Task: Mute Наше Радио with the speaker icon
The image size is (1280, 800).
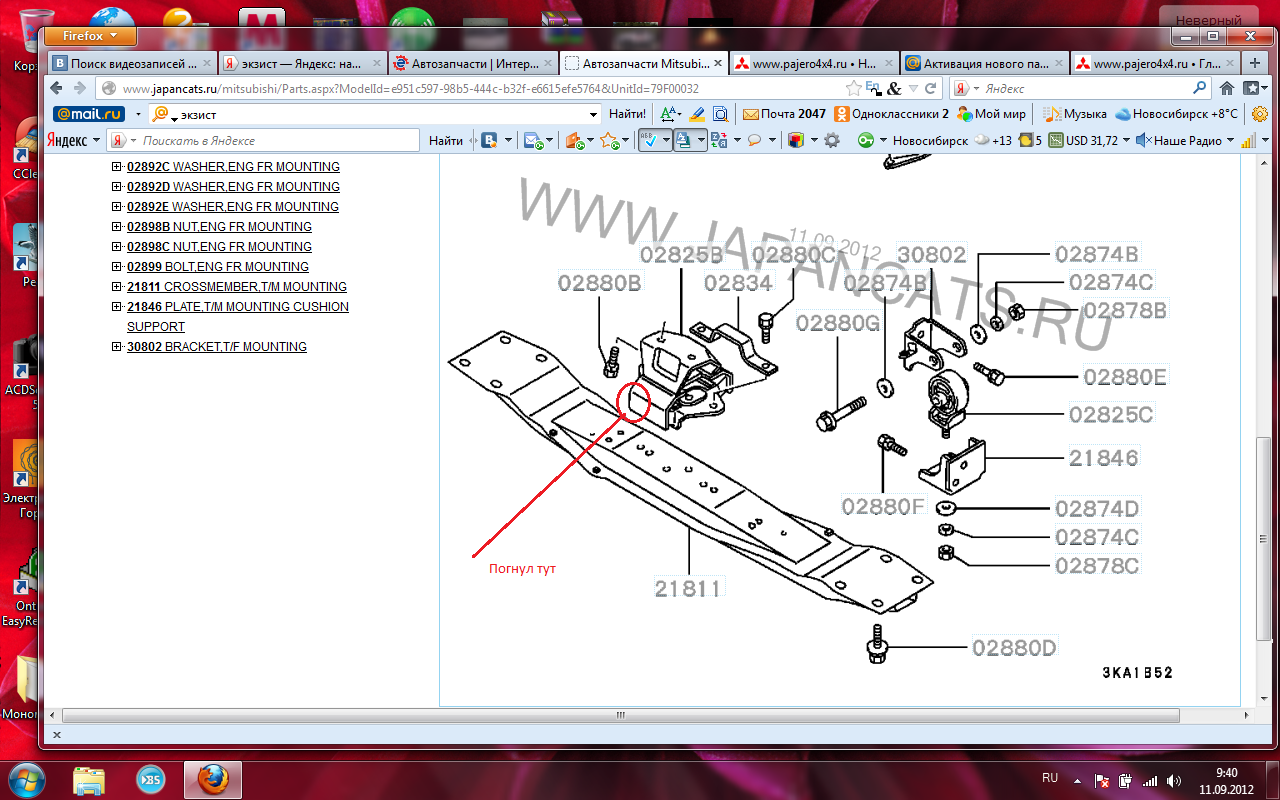Action: pyautogui.click(x=1143, y=141)
